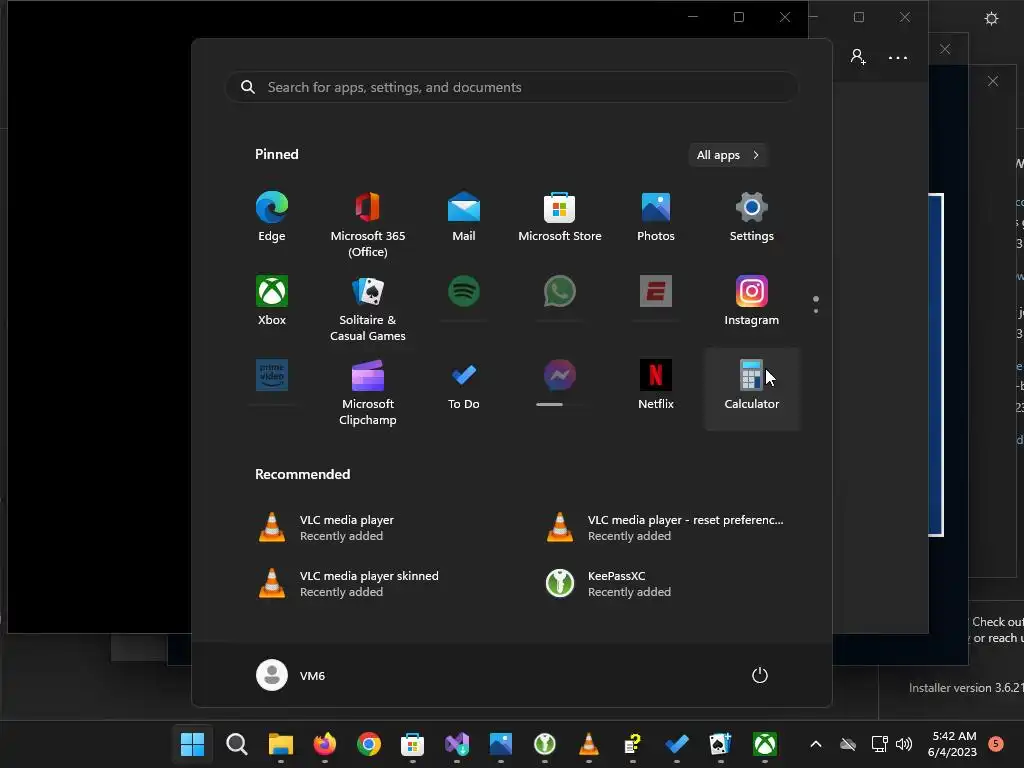Screen dimensions: 1024x768
Task: Show hidden system tray icons chevron
Action: pyautogui.click(x=816, y=744)
